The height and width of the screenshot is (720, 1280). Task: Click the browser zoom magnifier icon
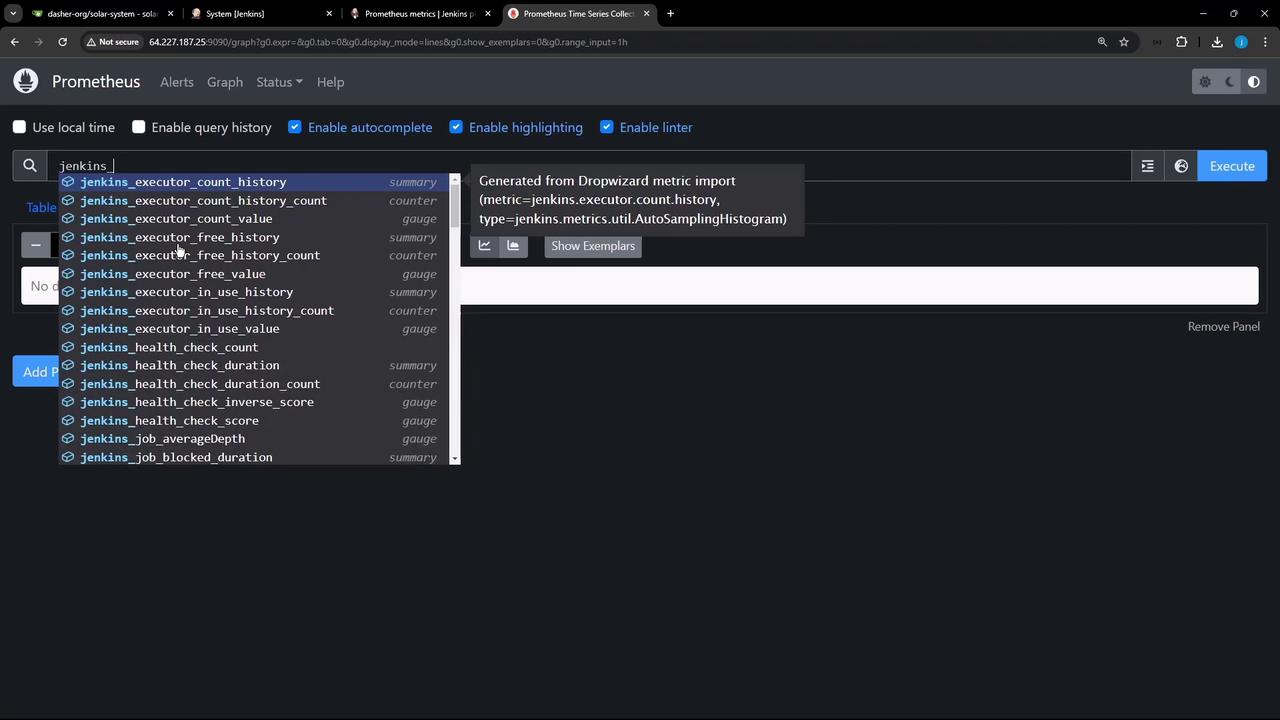pyautogui.click(x=1102, y=42)
